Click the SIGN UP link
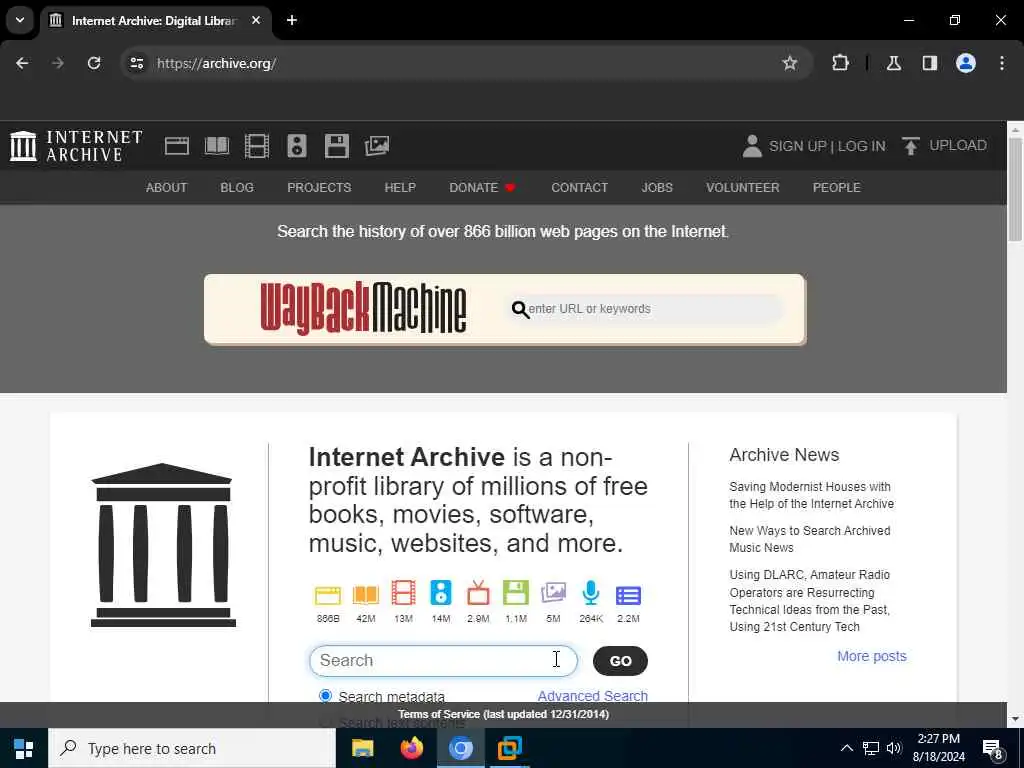 click(797, 146)
